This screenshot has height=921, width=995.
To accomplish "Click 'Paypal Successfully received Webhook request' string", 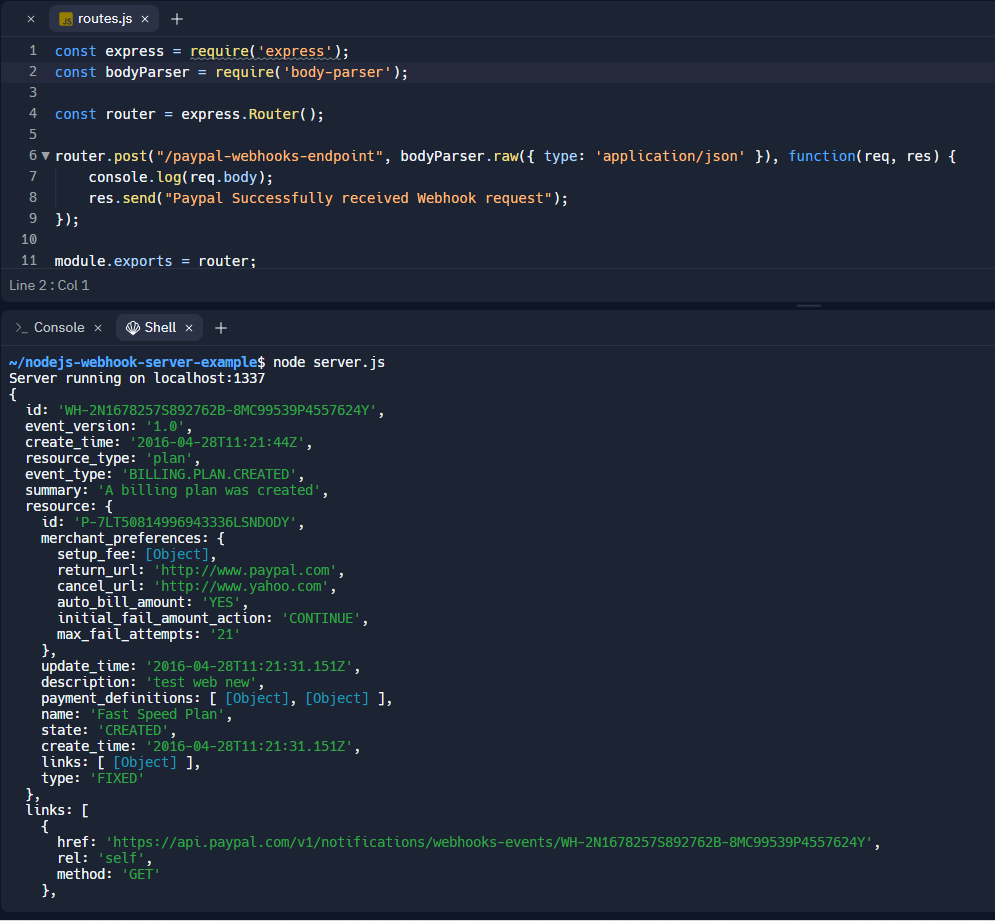I will click(359, 198).
